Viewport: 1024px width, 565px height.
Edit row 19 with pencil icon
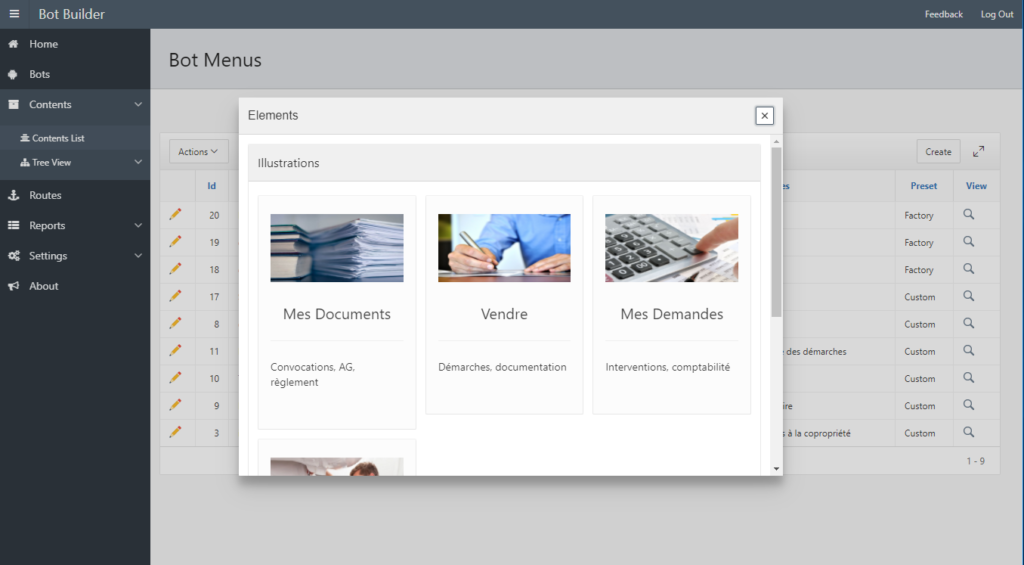(x=175, y=242)
